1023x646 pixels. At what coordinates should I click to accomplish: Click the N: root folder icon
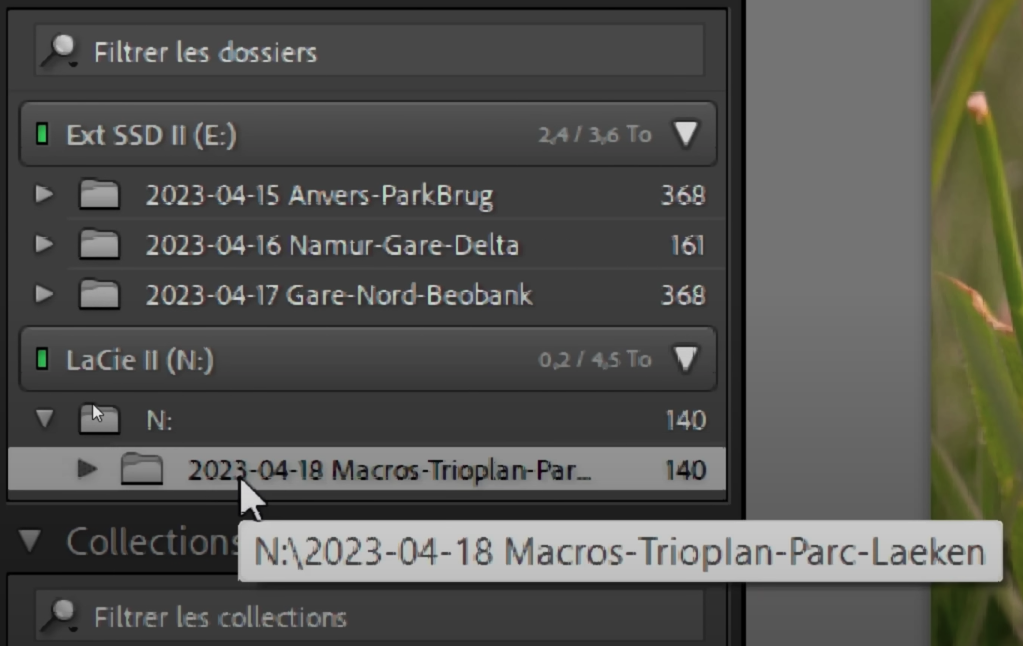[x=99, y=420]
